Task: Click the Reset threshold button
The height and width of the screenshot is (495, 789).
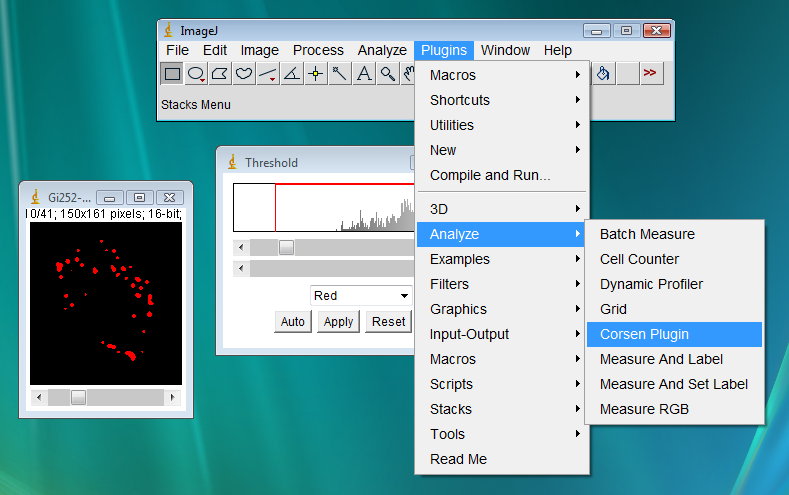Action: 388,321
